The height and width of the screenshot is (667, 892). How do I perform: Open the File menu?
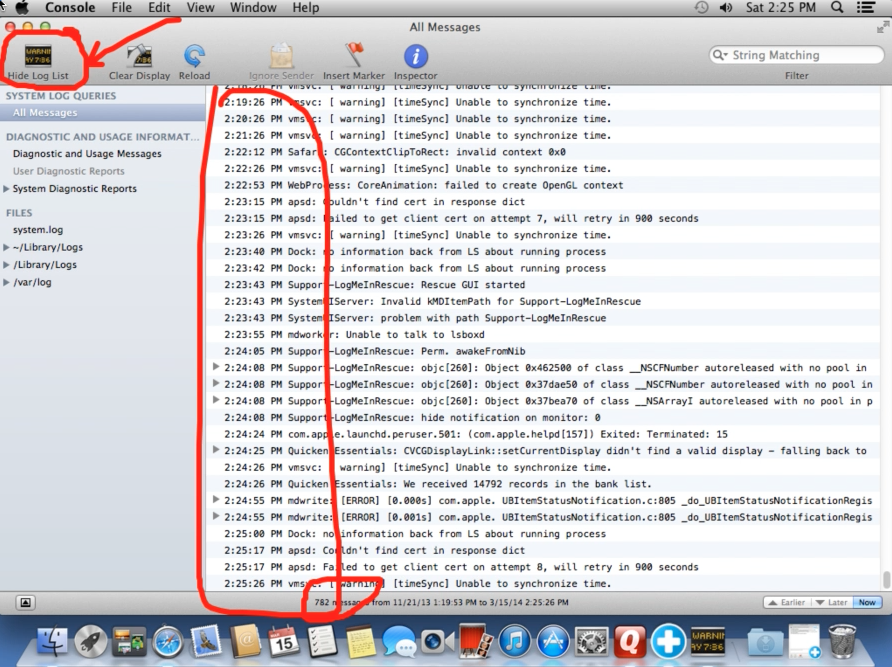[121, 7]
